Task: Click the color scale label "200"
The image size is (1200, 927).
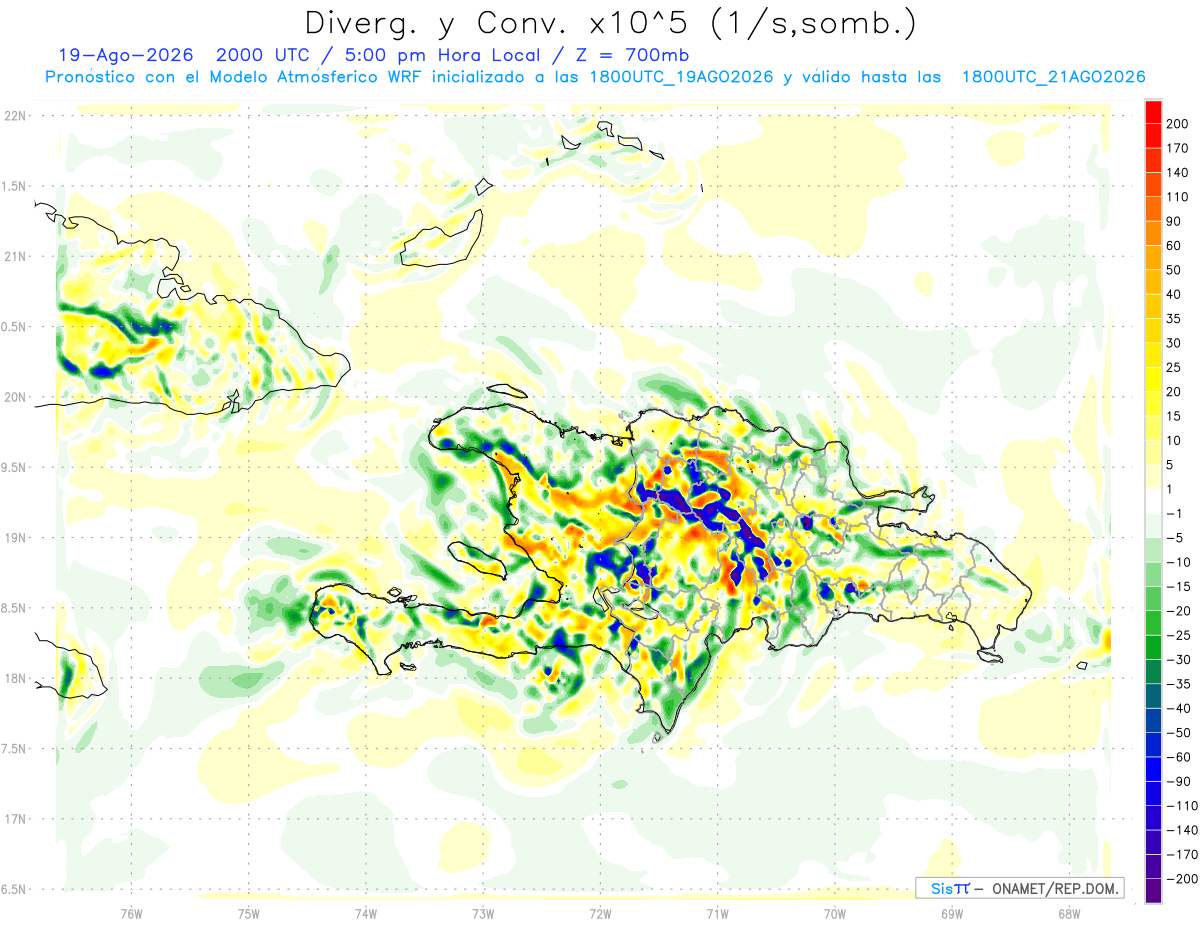Action: click(1177, 123)
